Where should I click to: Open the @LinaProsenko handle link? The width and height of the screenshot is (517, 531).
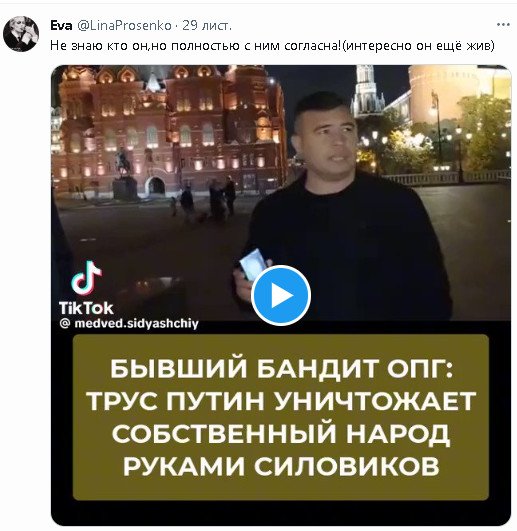click(125, 26)
